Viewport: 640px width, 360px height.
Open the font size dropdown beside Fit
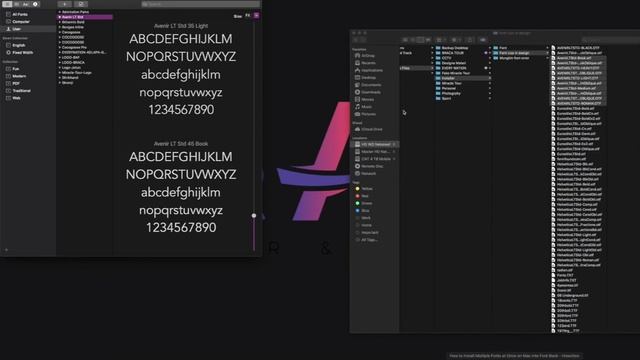[256, 16]
